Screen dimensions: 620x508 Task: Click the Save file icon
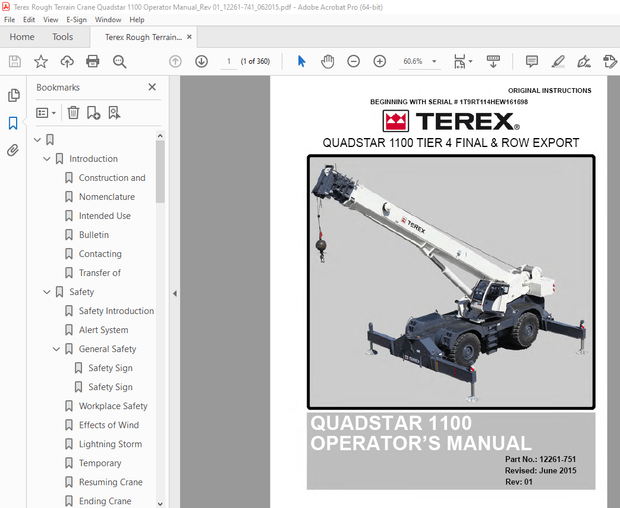click(x=15, y=61)
